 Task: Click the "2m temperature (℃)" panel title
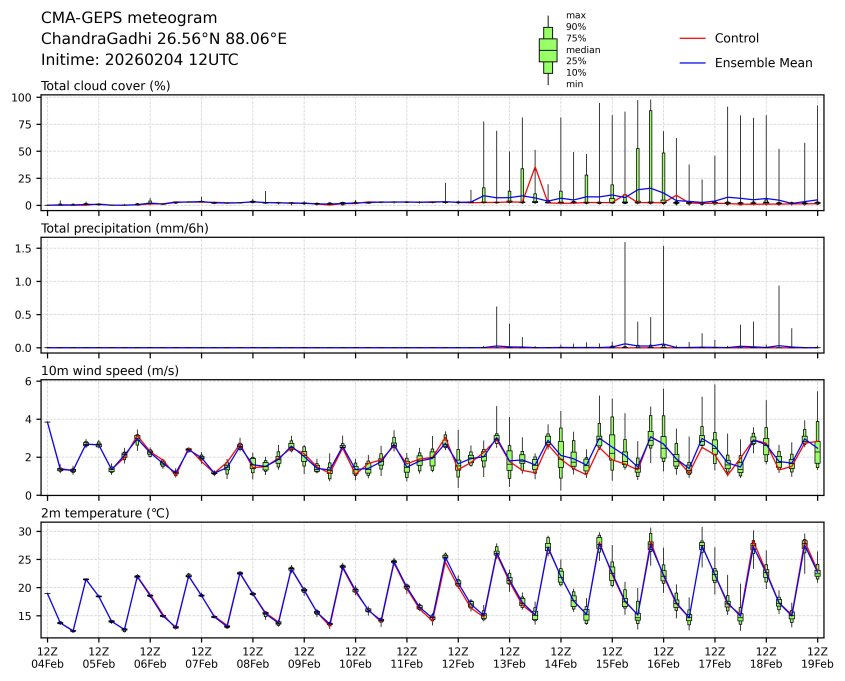point(103,513)
